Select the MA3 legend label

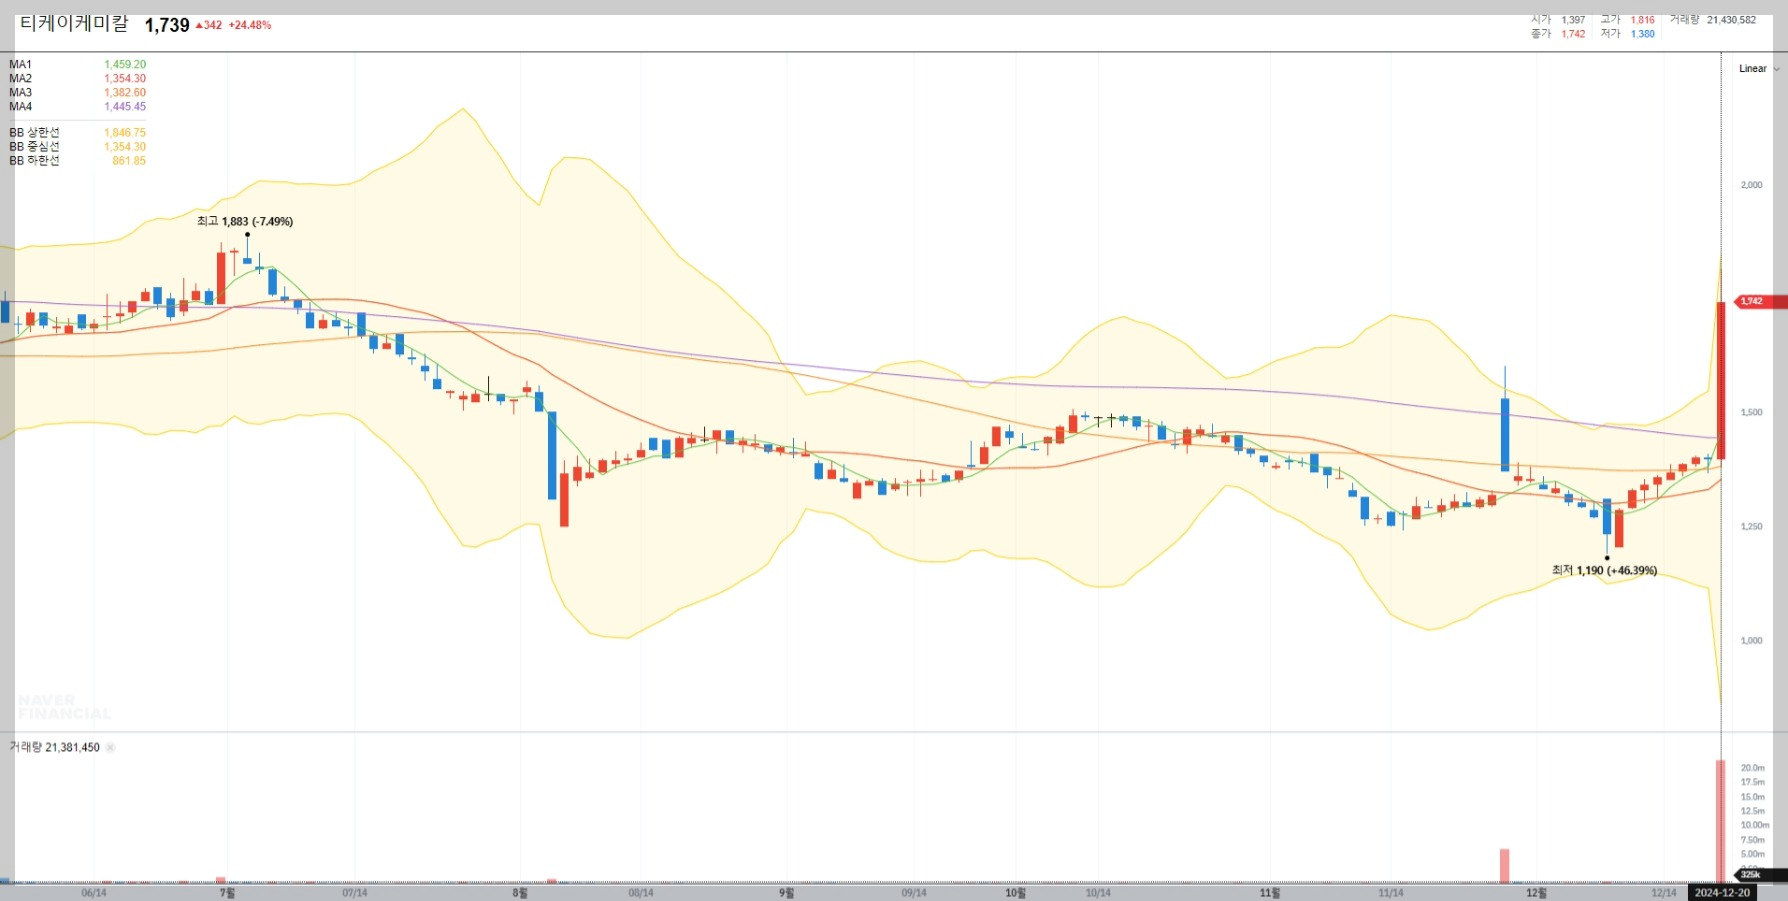(21, 92)
